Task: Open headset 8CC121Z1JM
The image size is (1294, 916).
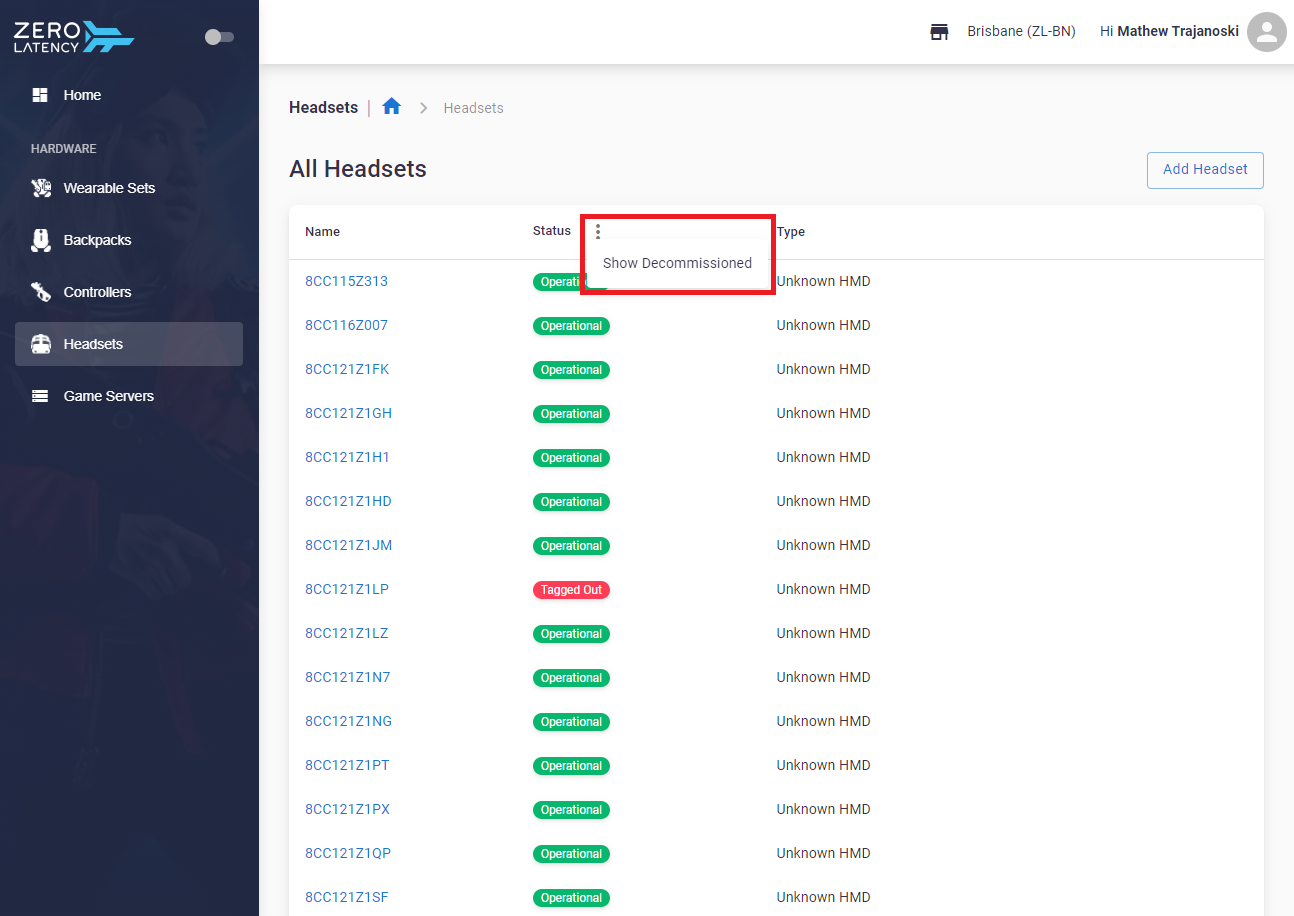Action: (x=348, y=545)
